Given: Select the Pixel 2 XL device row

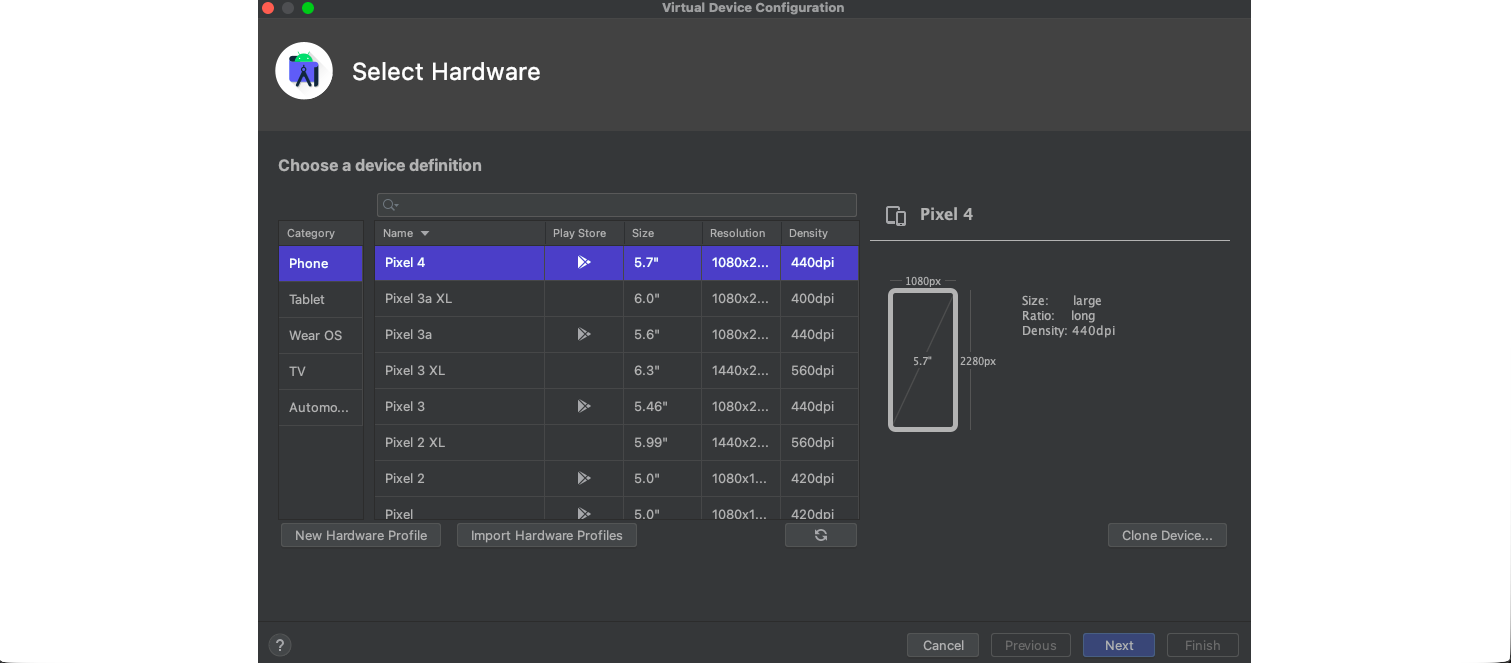Looking at the screenshot, I should coord(617,443).
